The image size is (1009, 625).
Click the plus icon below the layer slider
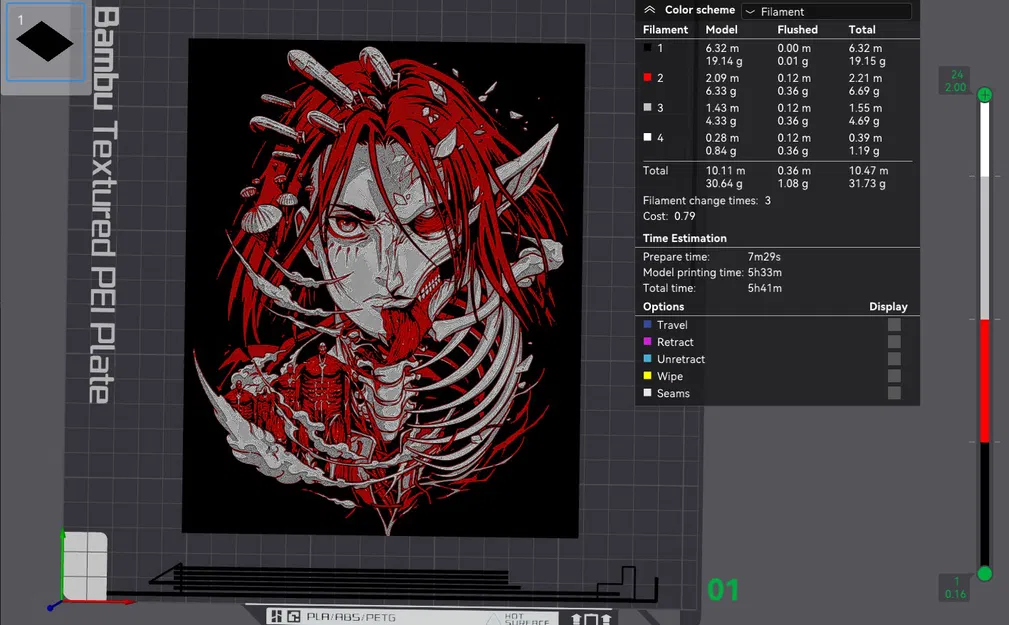click(x=985, y=573)
